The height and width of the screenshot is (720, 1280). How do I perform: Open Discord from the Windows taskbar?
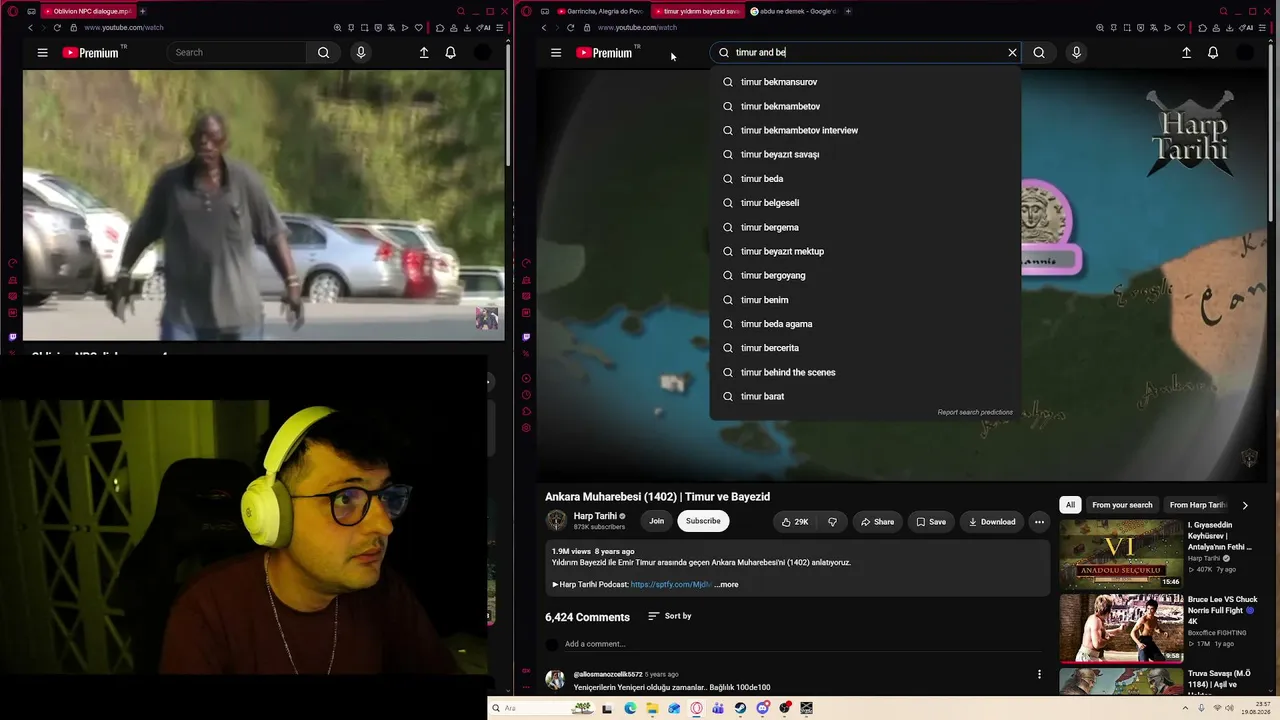(x=763, y=708)
